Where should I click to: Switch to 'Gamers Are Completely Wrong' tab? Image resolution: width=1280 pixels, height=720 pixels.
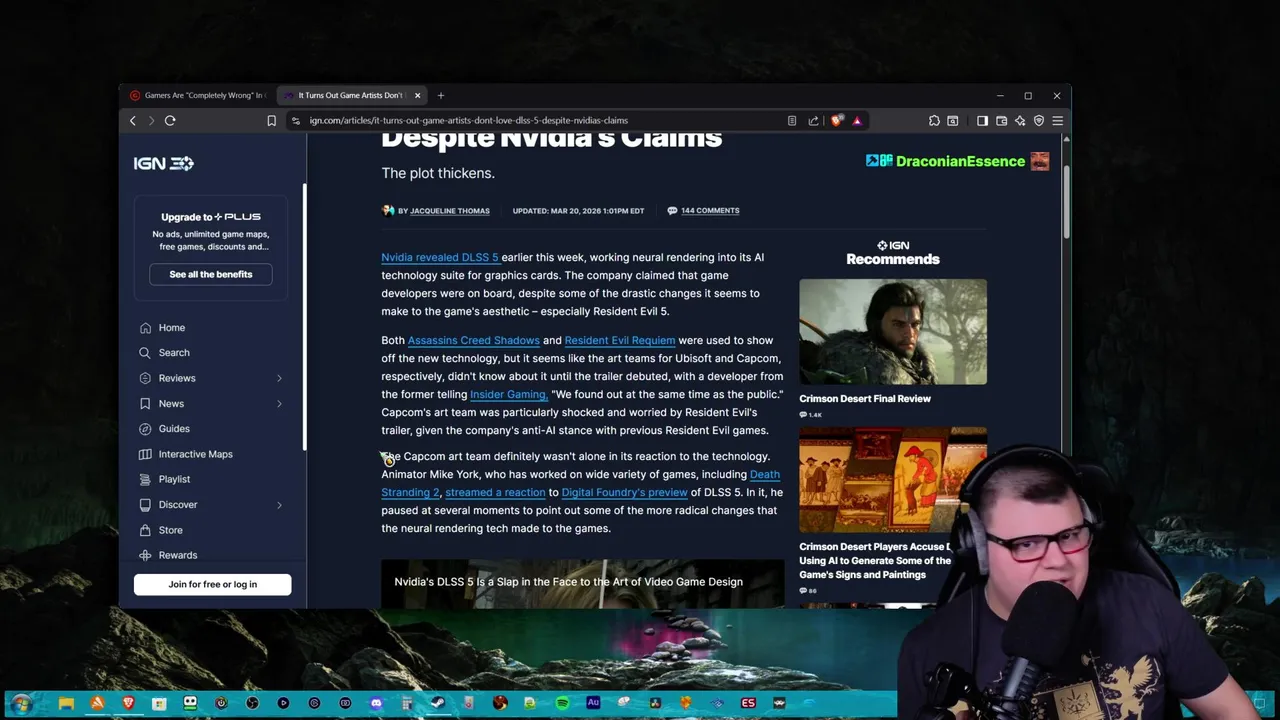pyautogui.click(x=198, y=96)
